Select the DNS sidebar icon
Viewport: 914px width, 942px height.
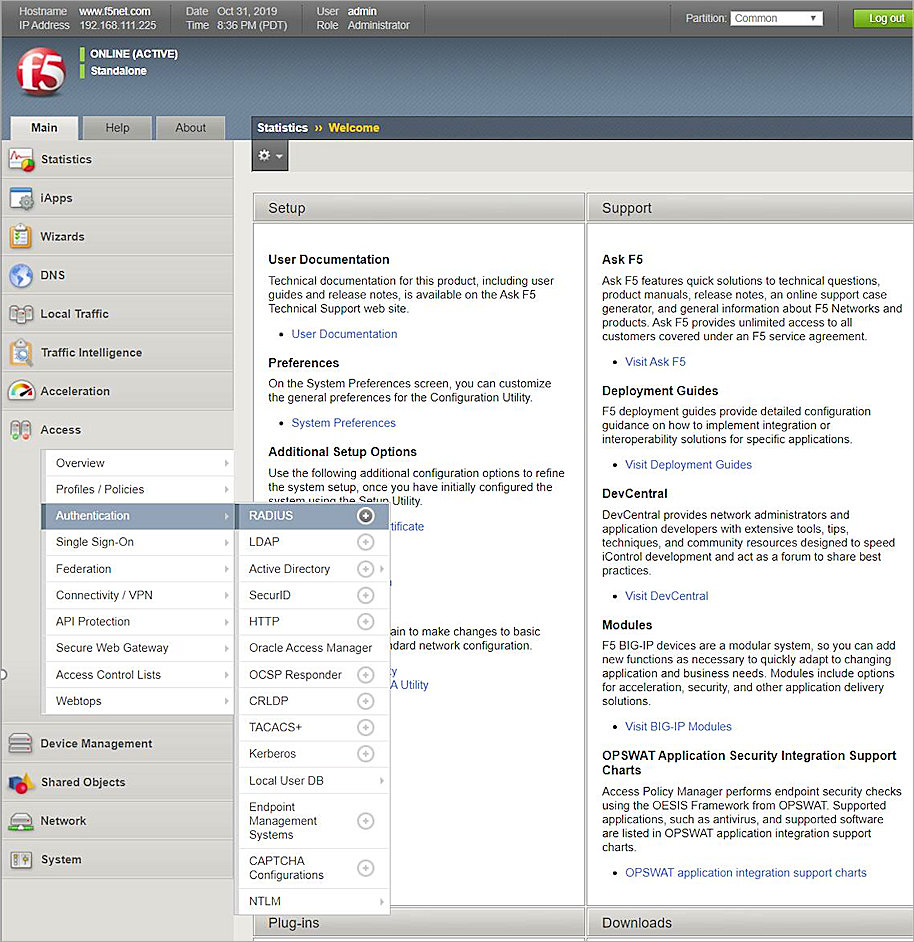point(22,275)
